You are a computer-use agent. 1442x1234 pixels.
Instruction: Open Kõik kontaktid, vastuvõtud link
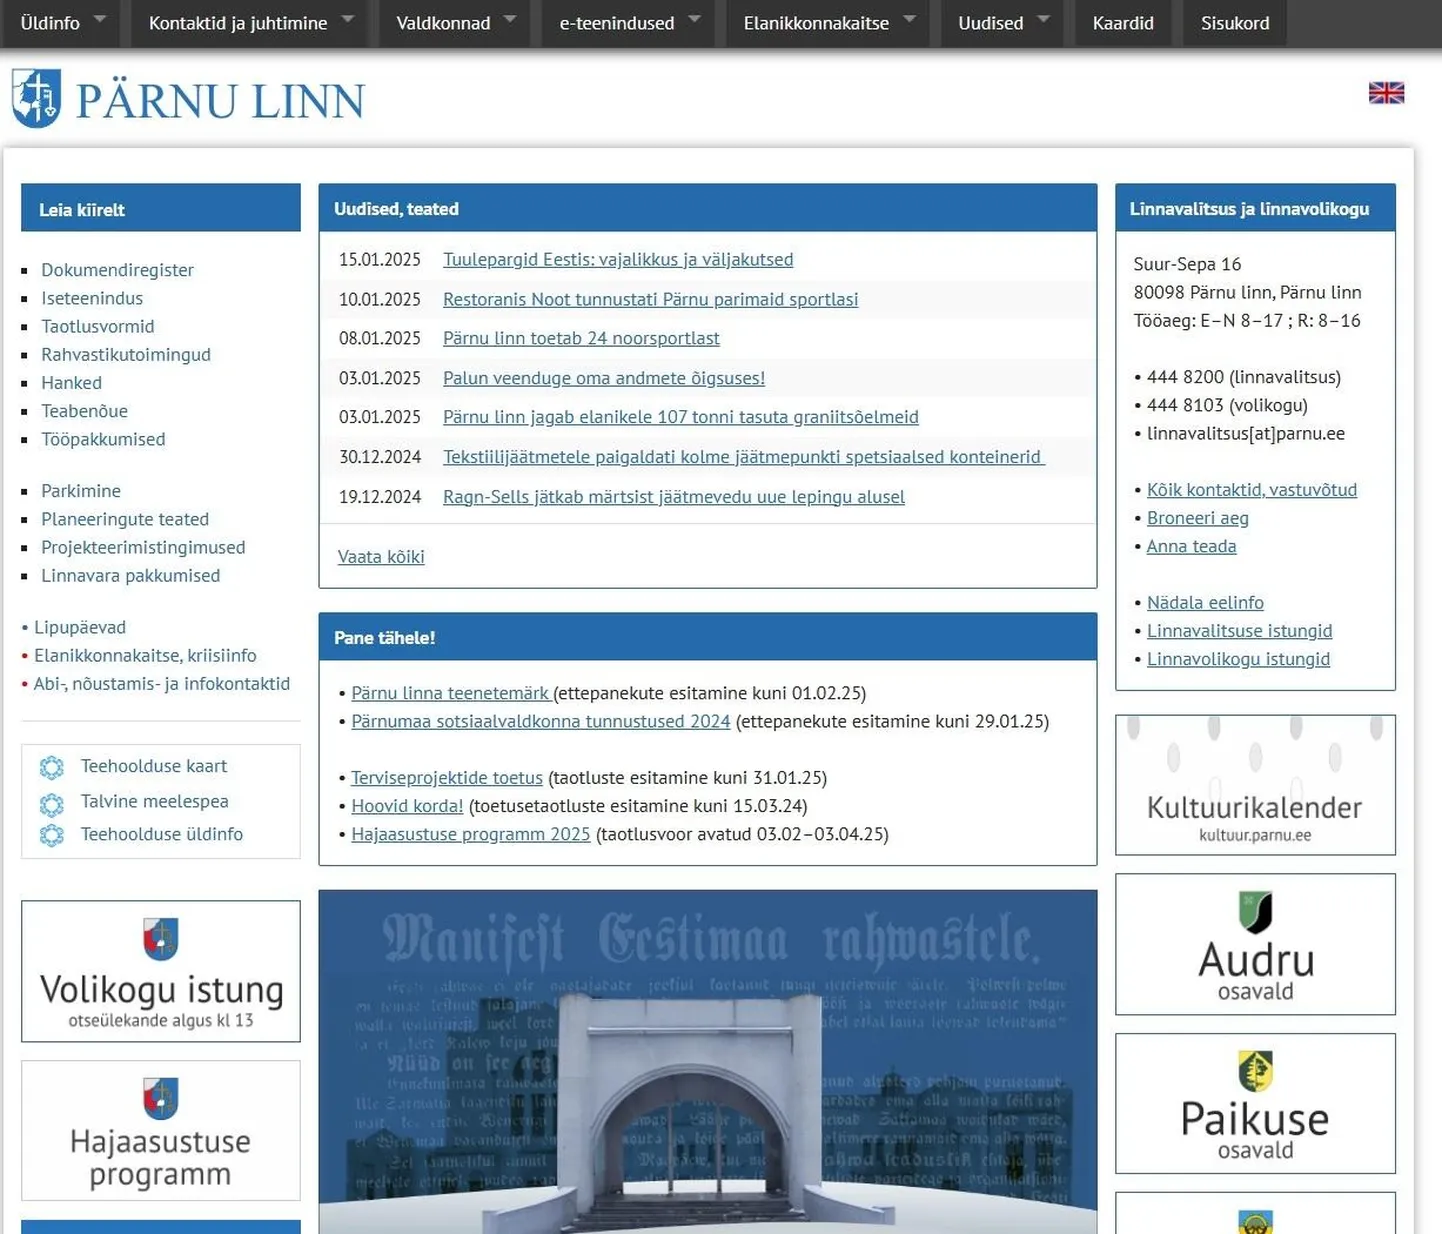pyautogui.click(x=1252, y=490)
